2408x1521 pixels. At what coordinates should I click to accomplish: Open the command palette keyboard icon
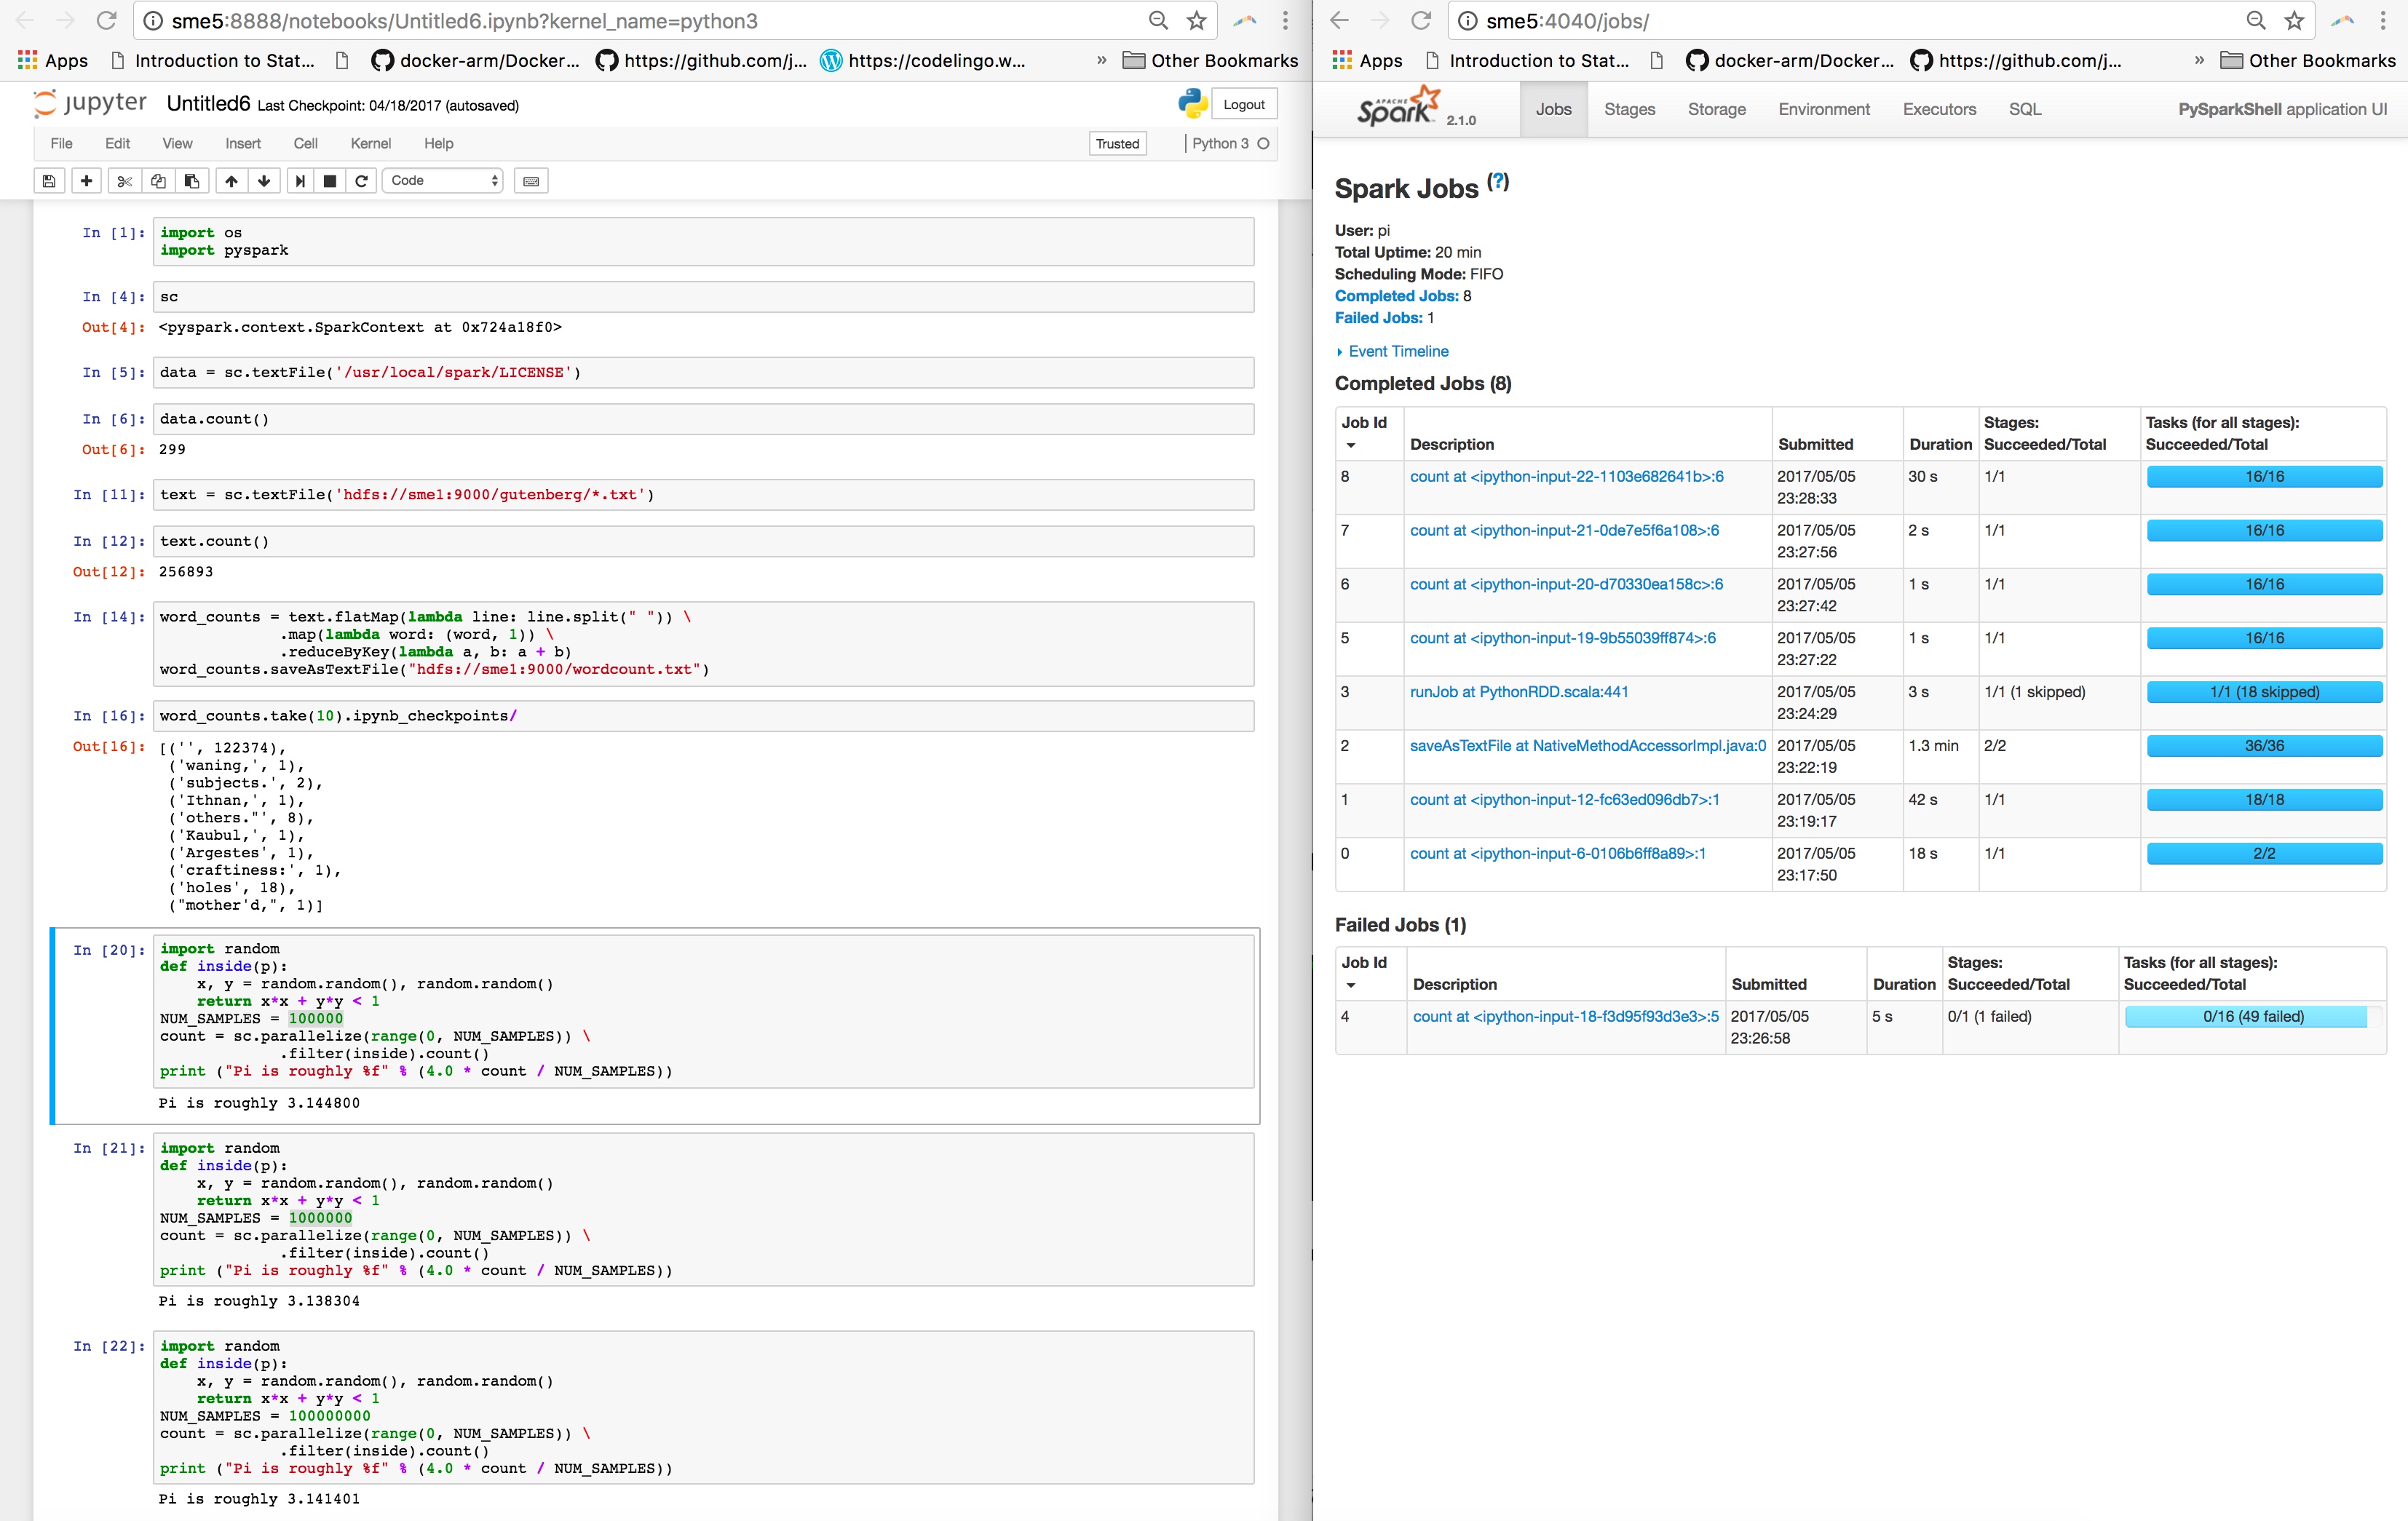(x=531, y=181)
